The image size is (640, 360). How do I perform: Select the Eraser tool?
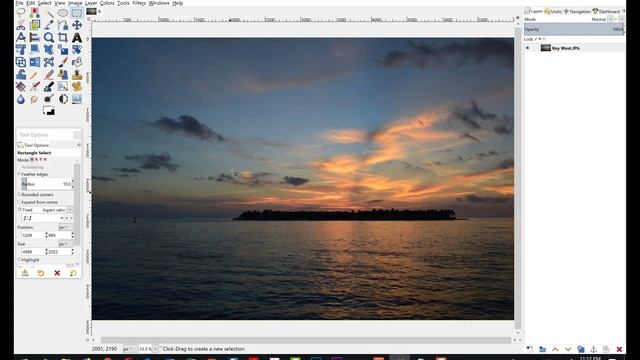[49, 75]
